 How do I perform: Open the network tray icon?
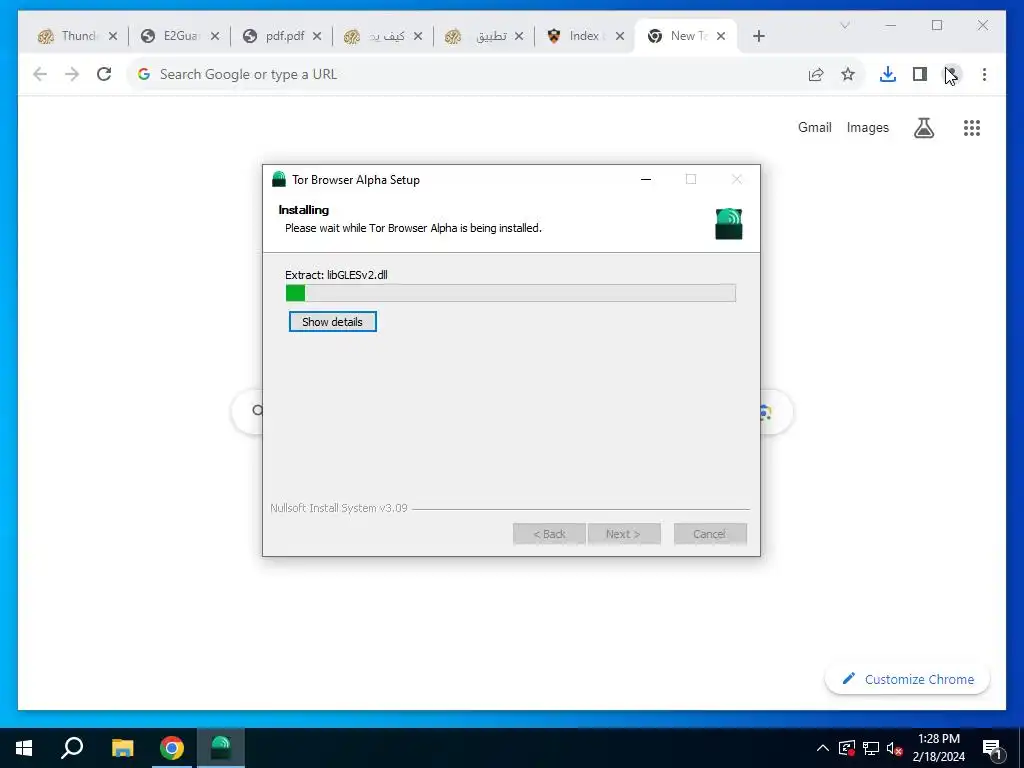coord(871,748)
